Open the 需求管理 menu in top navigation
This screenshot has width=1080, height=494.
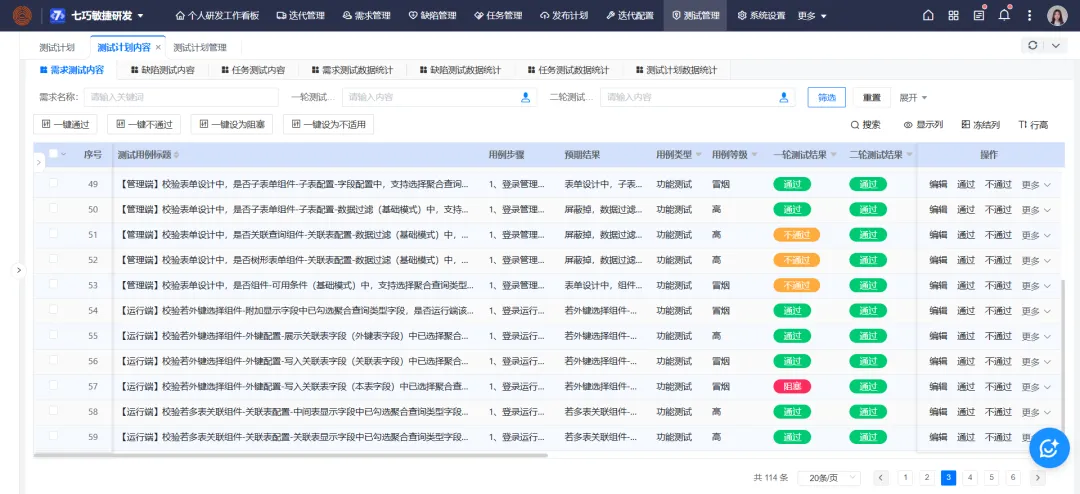366,16
